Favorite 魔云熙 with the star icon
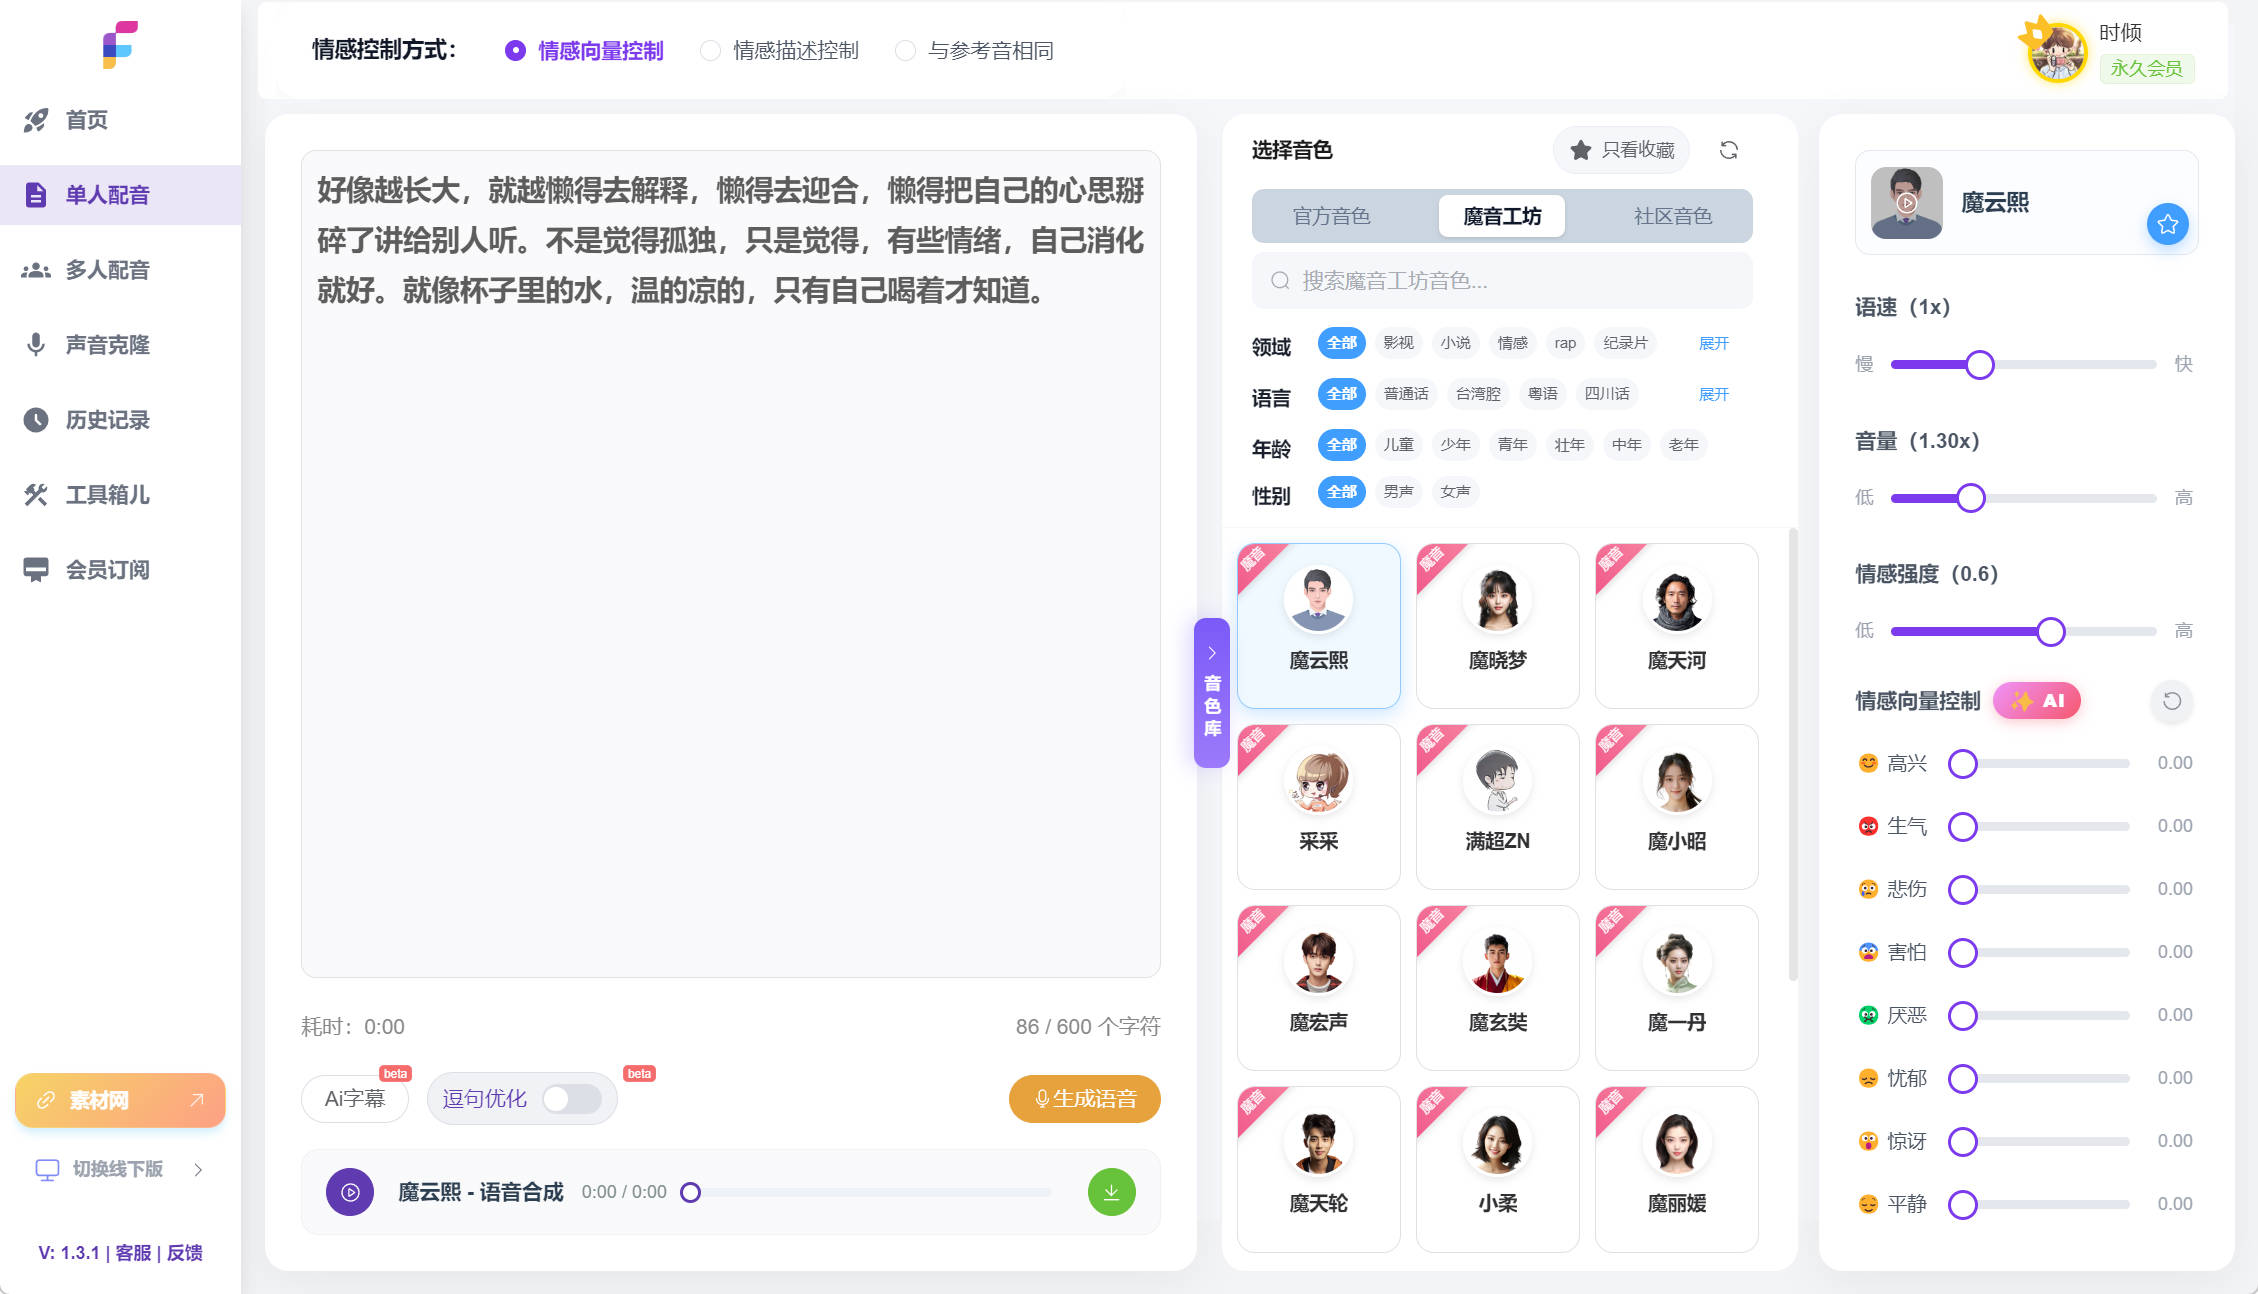The width and height of the screenshot is (2258, 1294). 2167,224
